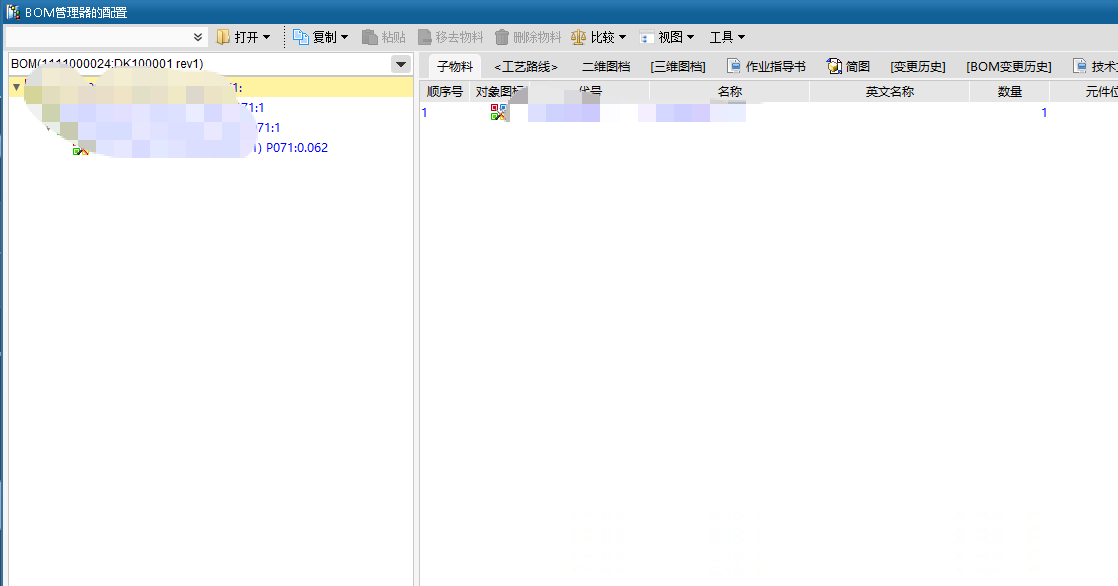Expand the toolbar combo box with double chevron
1118x586 pixels.
[x=198, y=37]
